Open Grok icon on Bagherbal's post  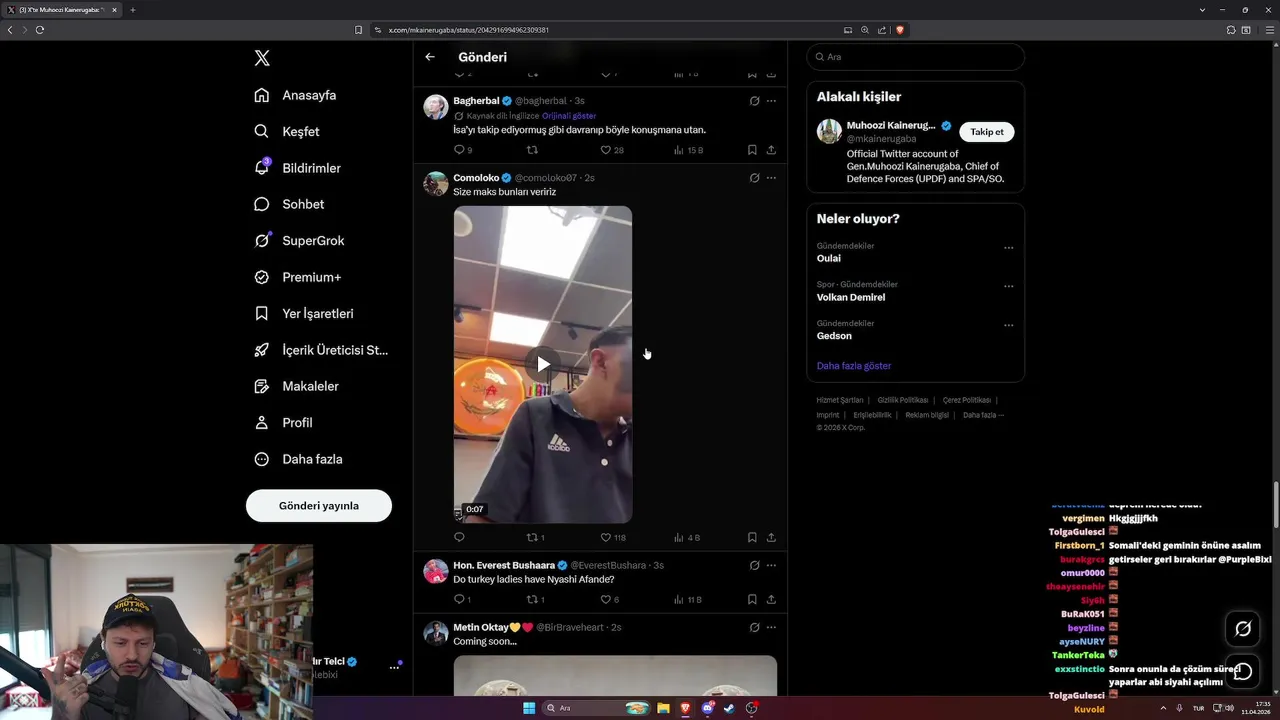click(x=754, y=101)
